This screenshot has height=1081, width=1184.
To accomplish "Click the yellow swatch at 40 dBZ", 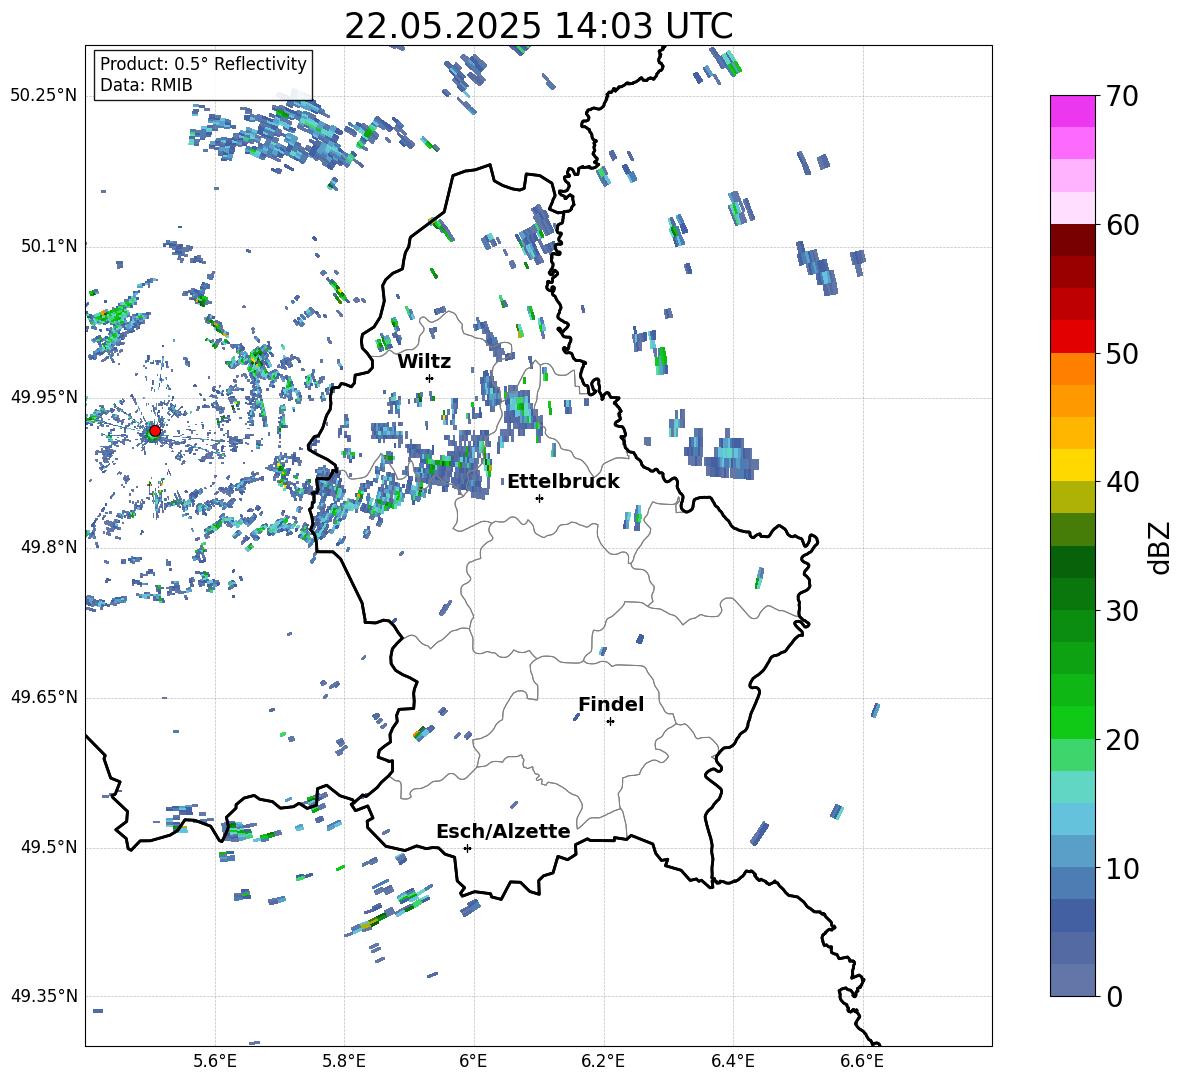I will (1072, 465).
